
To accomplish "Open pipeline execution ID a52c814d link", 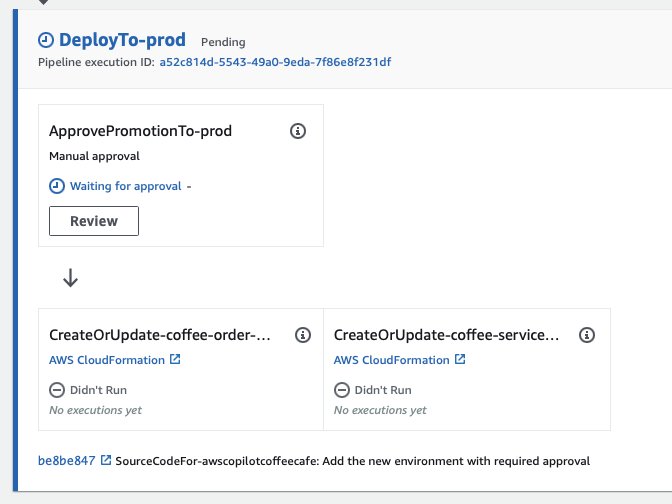I will (x=275, y=62).
